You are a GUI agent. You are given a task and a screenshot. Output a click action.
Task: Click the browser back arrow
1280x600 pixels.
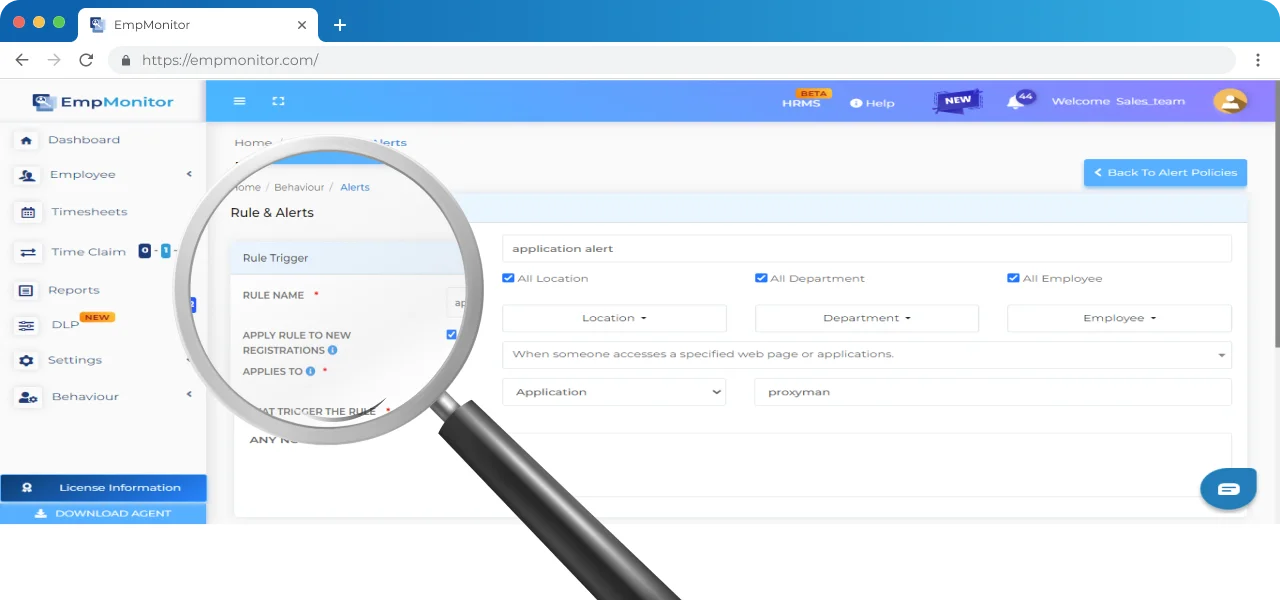click(22, 60)
